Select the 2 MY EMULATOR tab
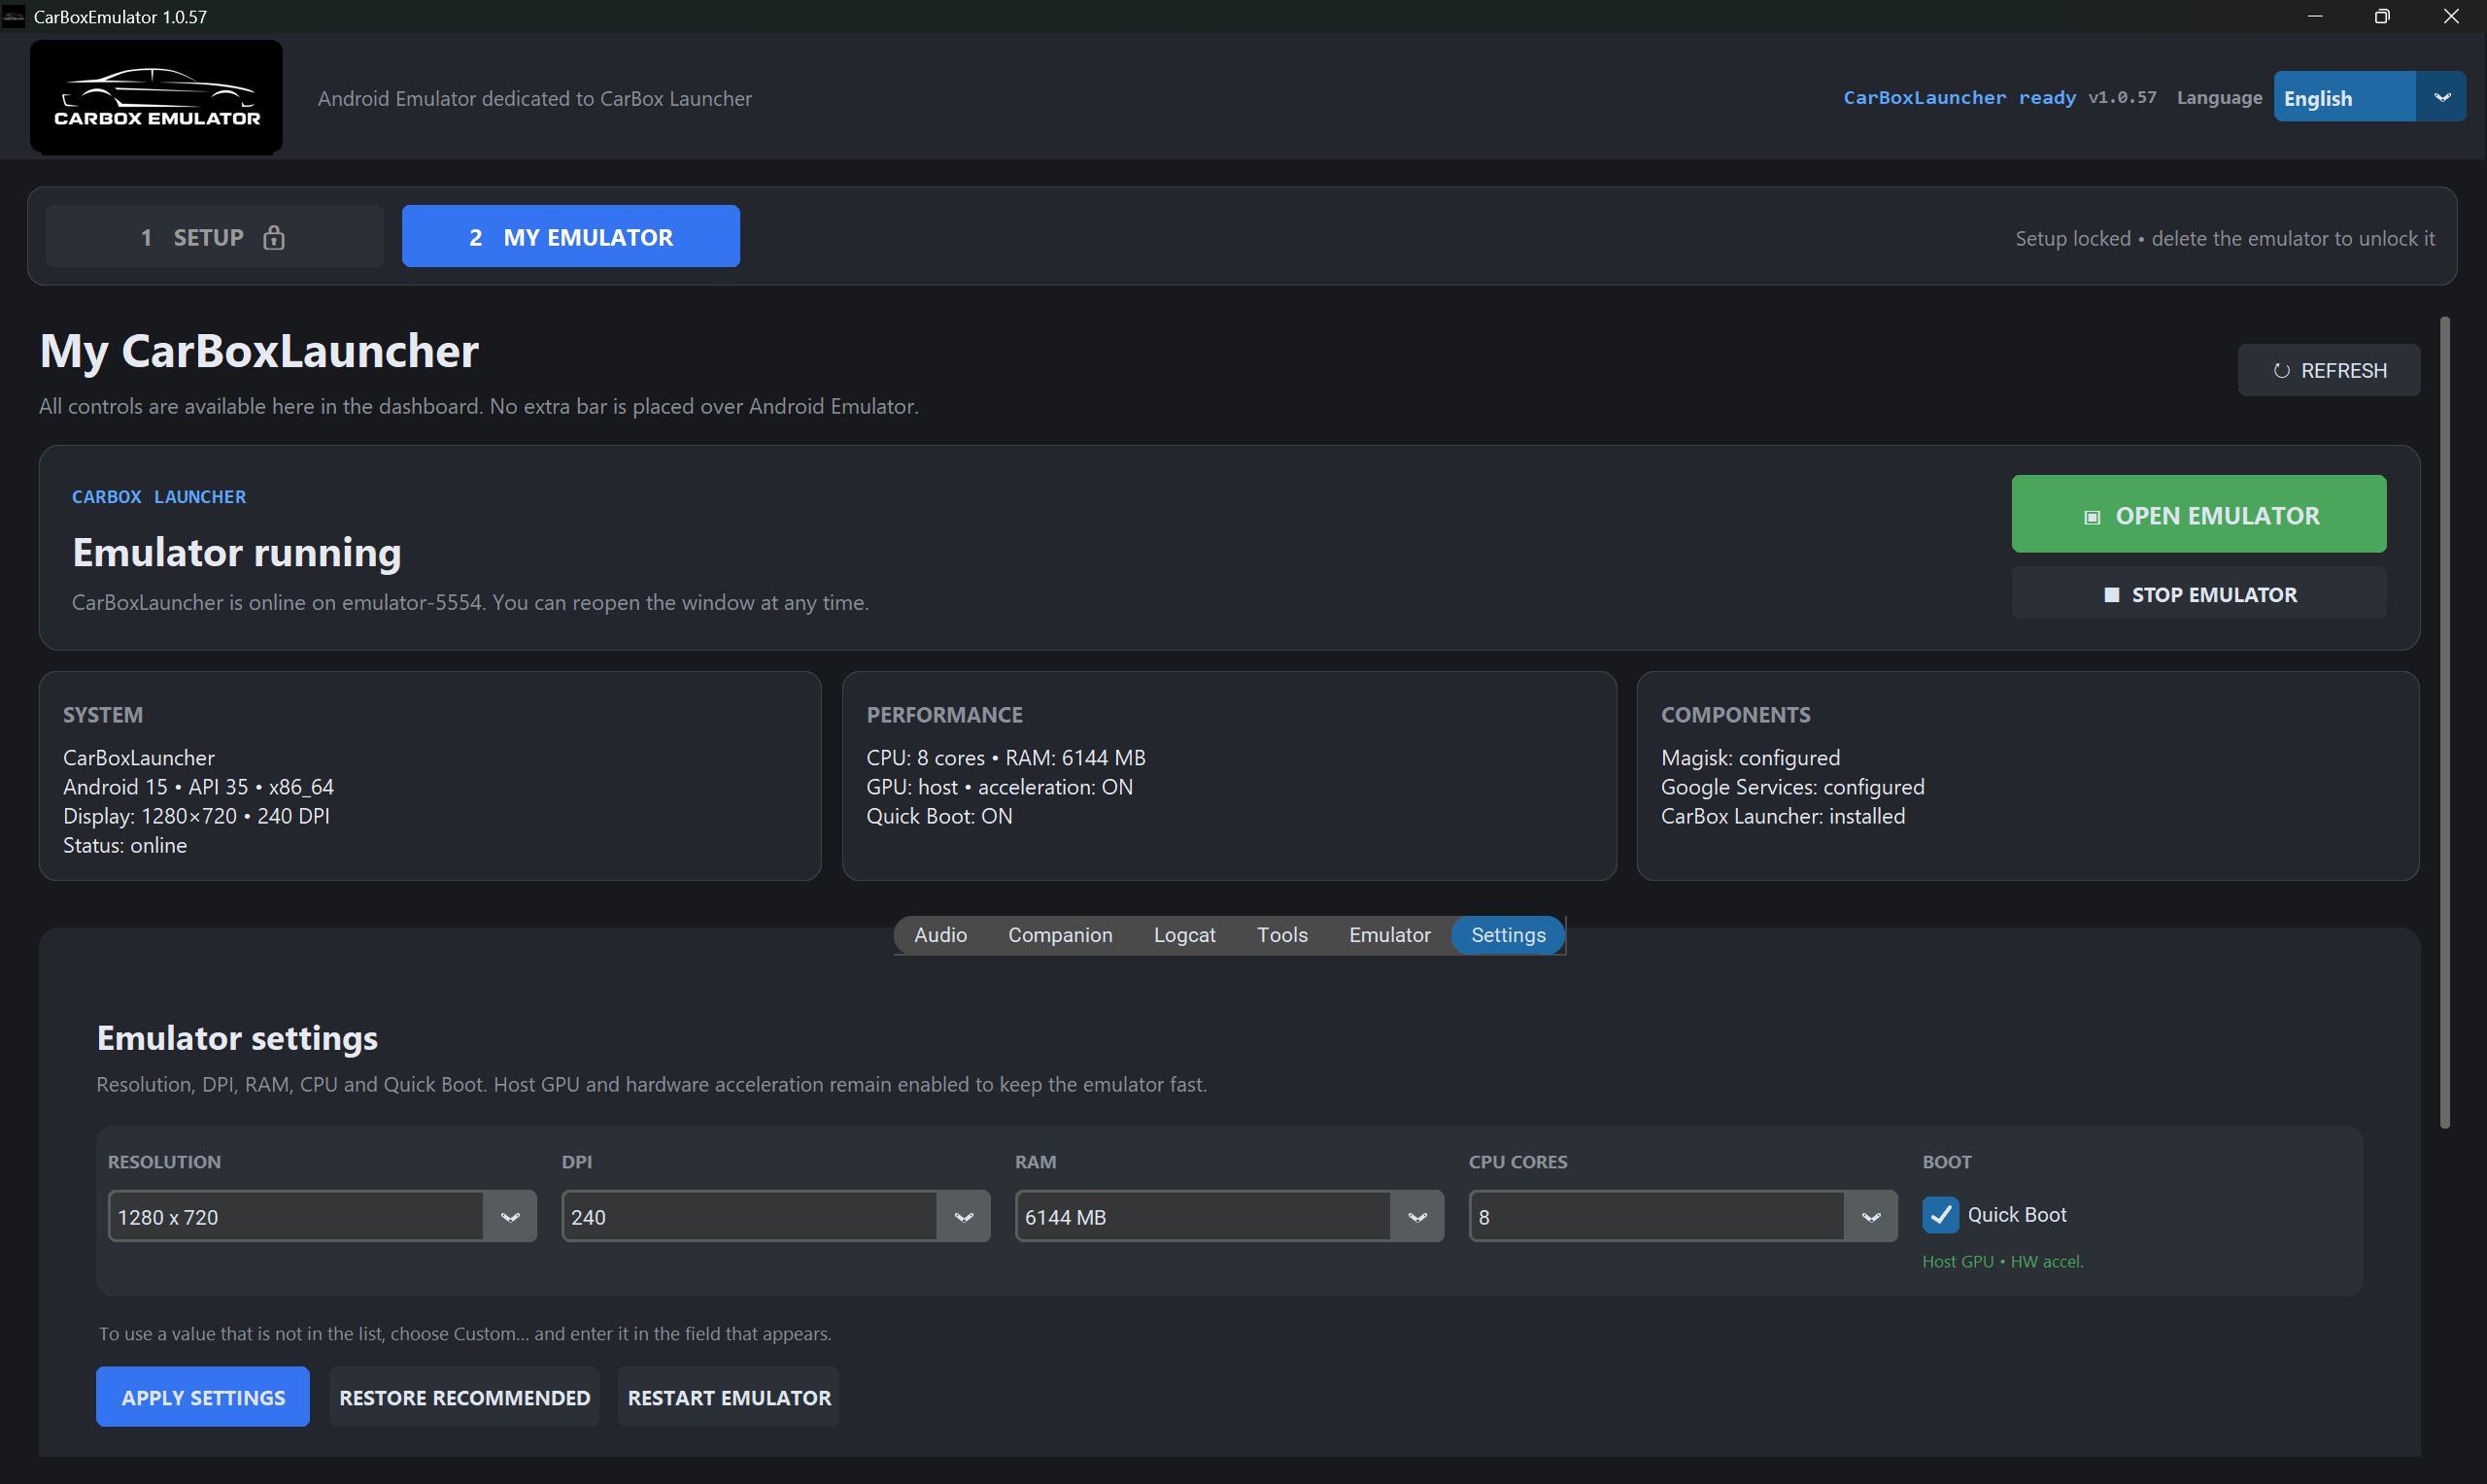This screenshot has height=1484, width=2487. [570, 237]
